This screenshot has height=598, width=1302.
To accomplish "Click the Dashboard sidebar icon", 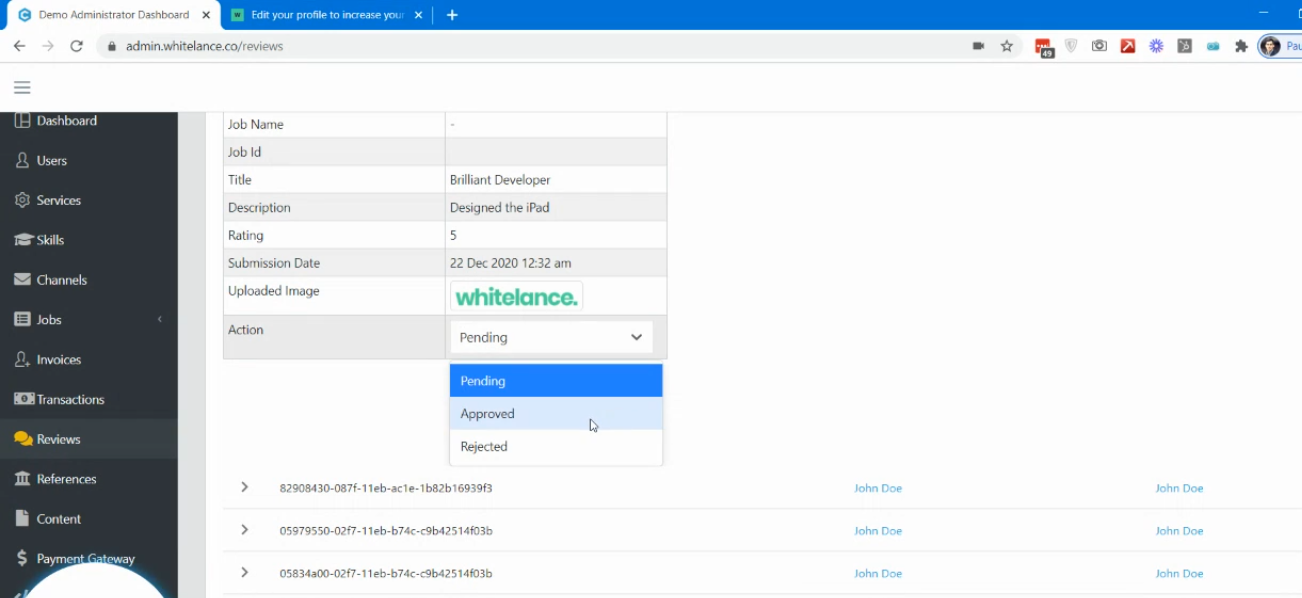I will (22, 121).
